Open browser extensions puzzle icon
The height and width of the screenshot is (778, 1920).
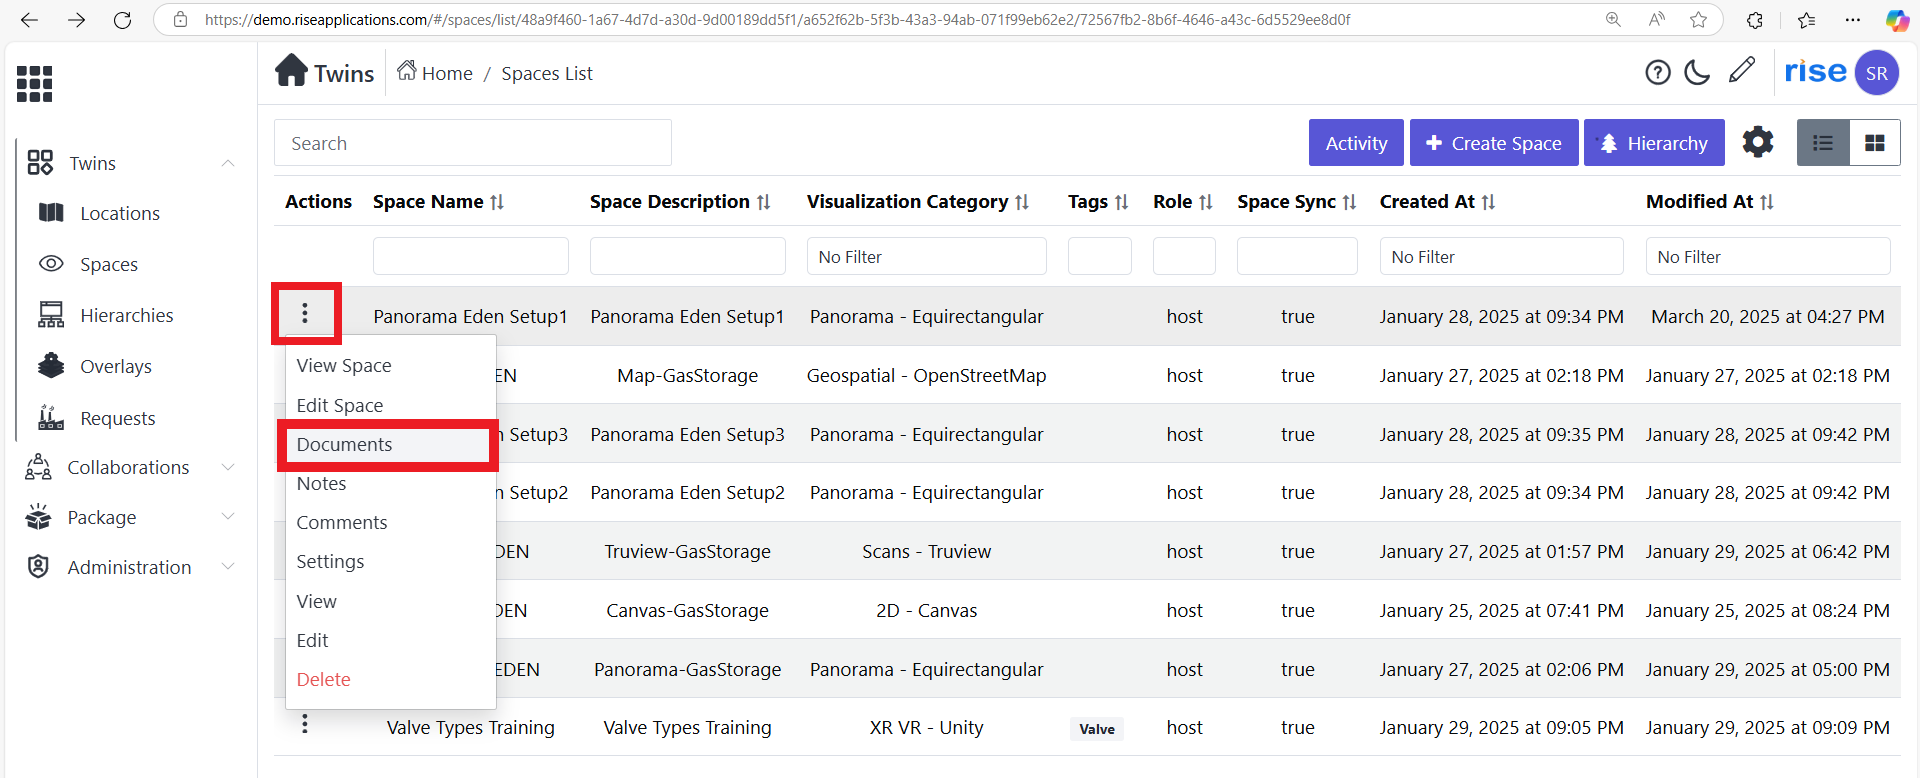(1755, 20)
